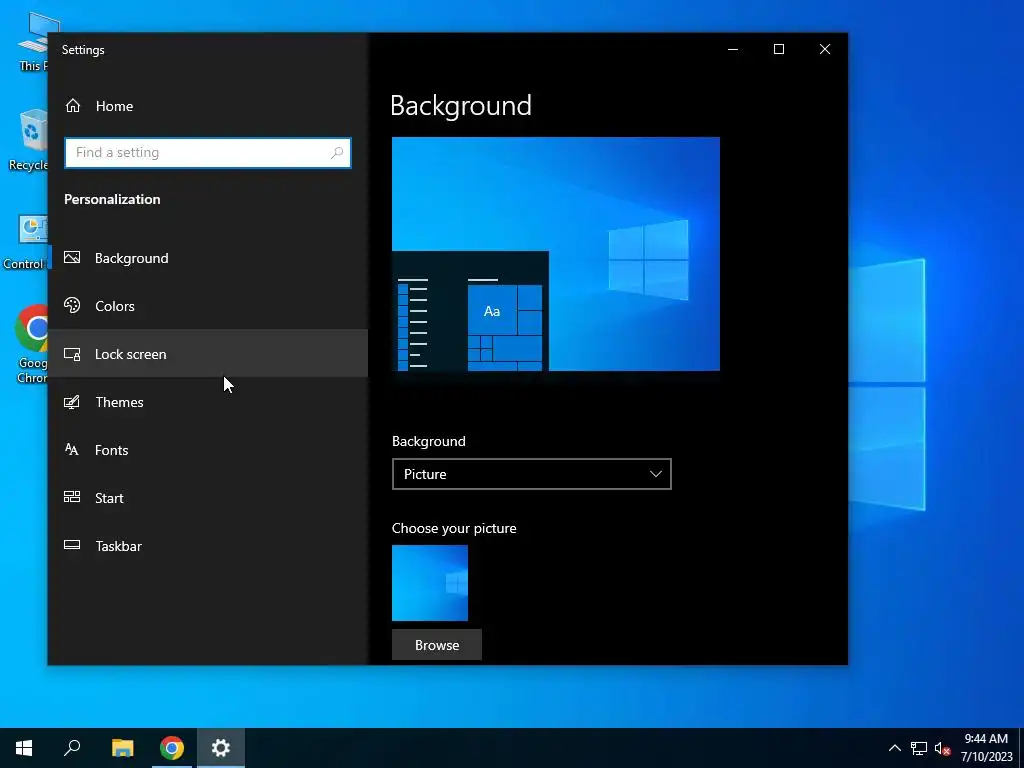Click the Settings gear taskbar icon

(x=221, y=748)
